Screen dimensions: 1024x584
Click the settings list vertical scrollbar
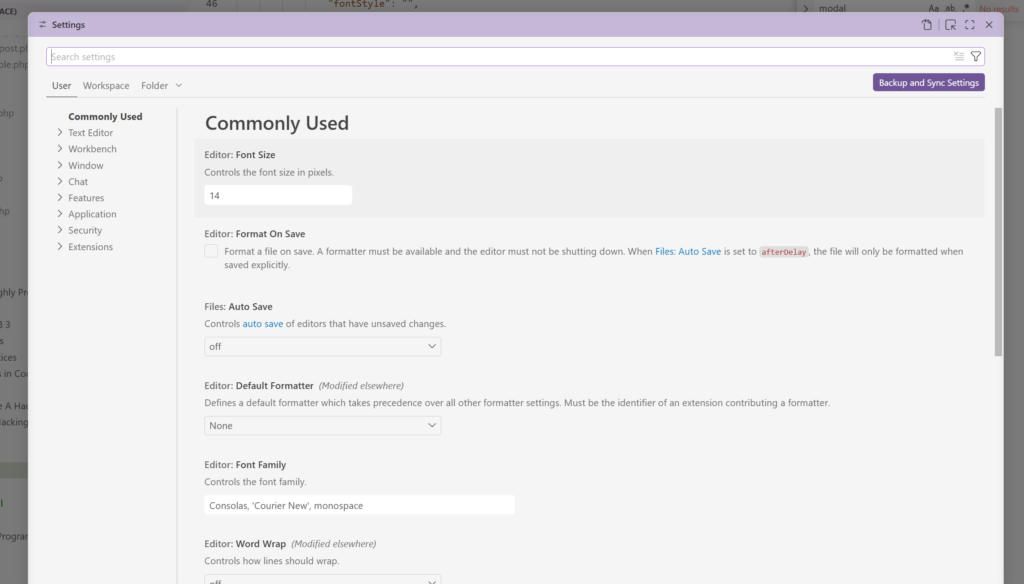[998, 232]
